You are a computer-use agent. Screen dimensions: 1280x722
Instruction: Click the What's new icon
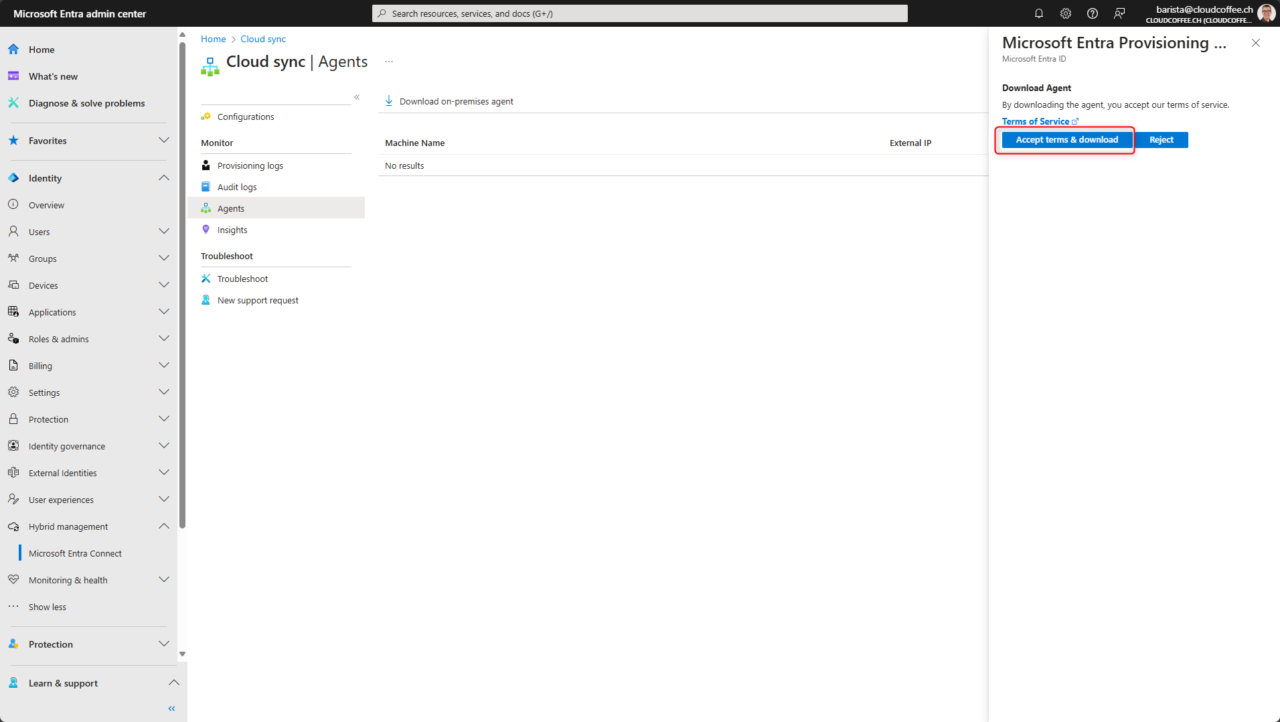click(x=13, y=76)
